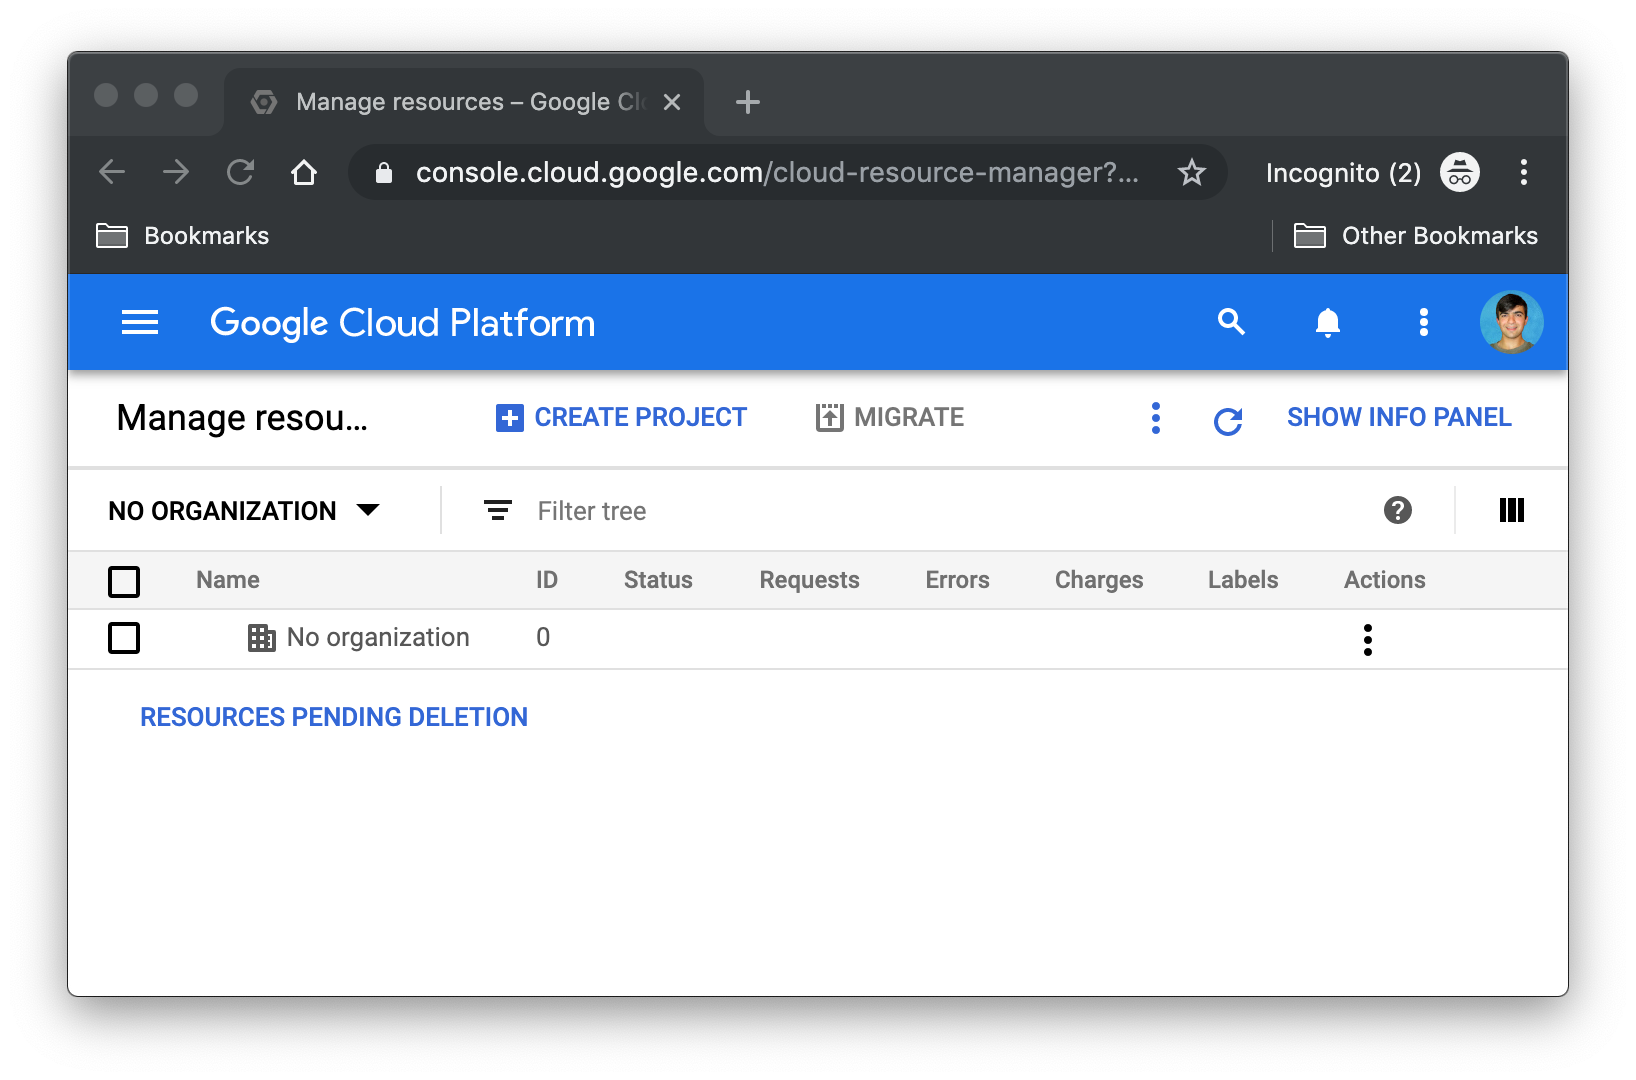Reload the page in the browser
This screenshot has height=1080, width=1636.
240,172
